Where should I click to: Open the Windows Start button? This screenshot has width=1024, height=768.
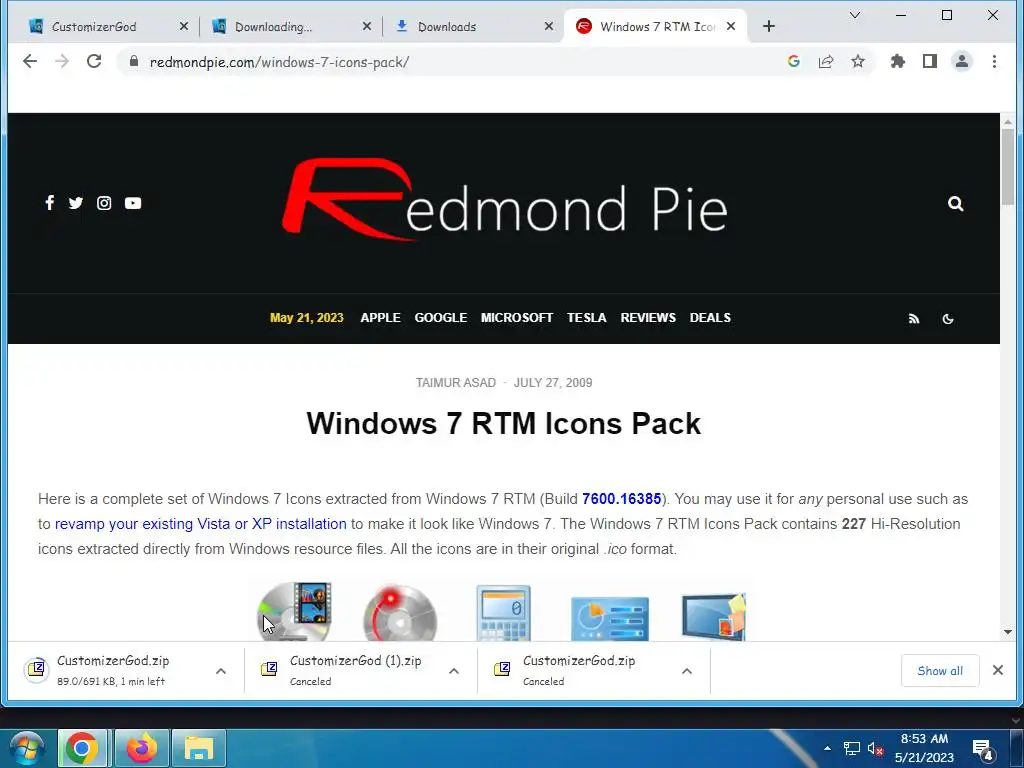pos(27,748)
